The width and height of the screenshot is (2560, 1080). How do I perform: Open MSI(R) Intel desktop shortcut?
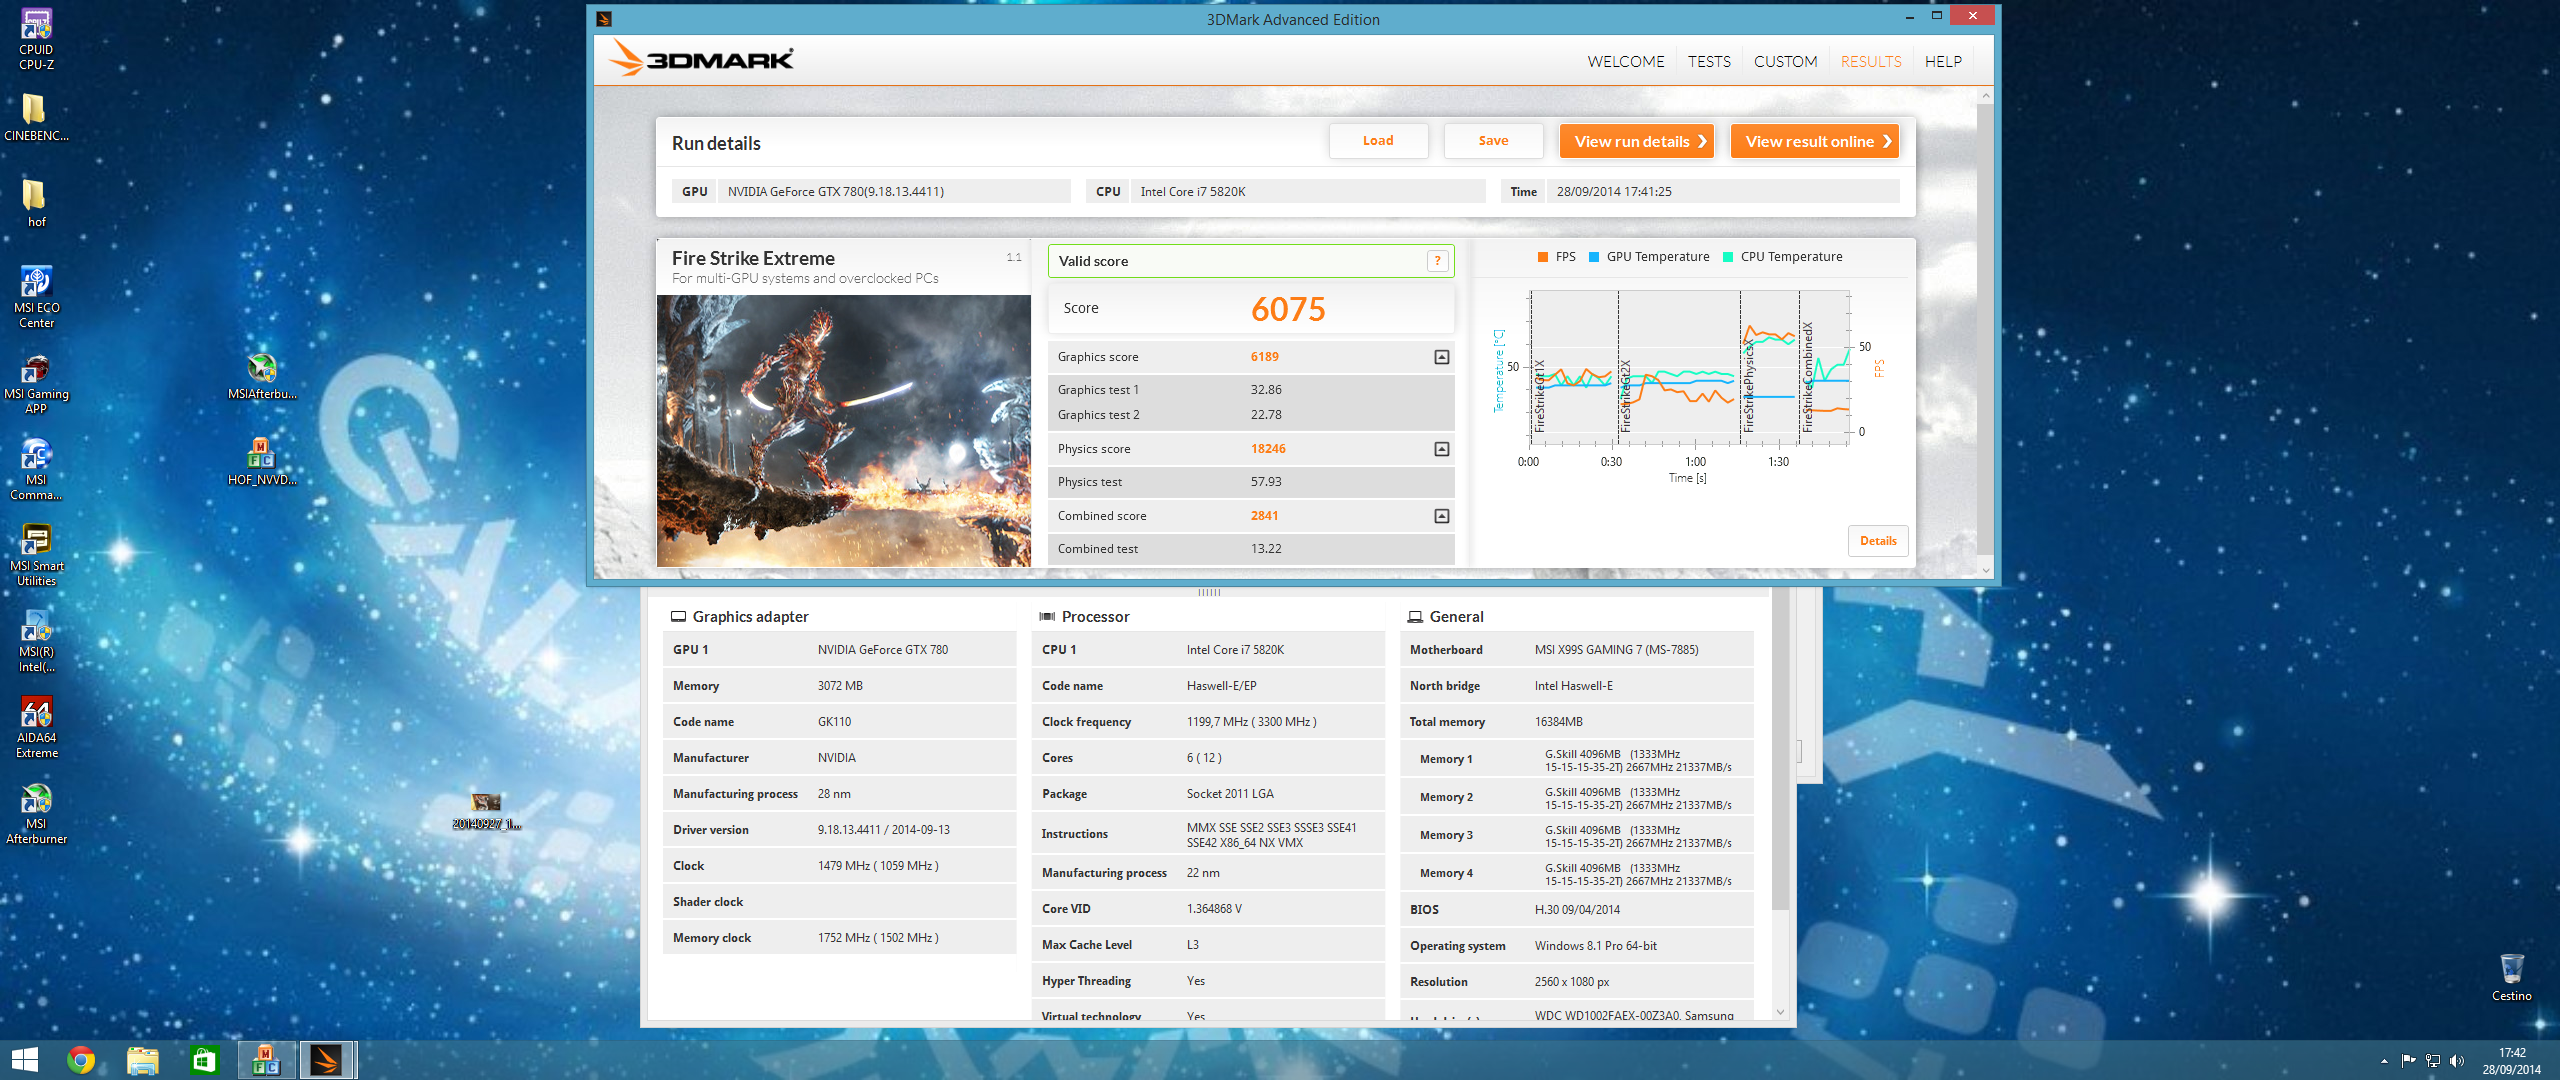36,641
